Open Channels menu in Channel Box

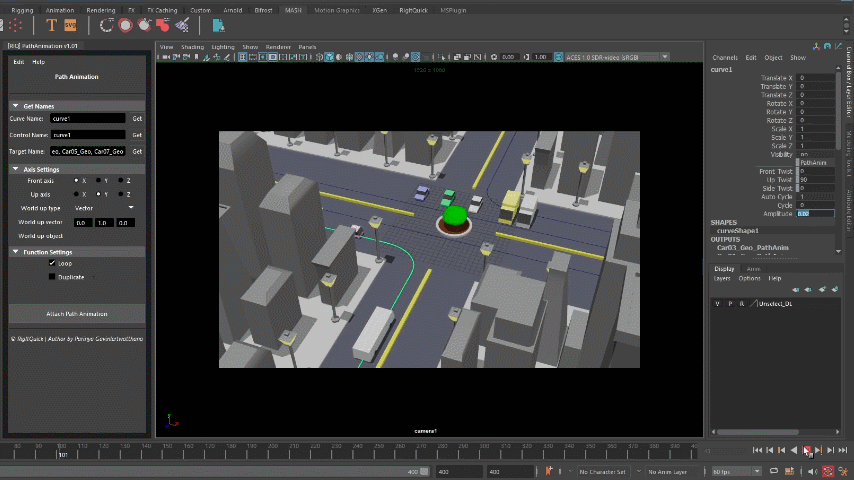(725, 57)
